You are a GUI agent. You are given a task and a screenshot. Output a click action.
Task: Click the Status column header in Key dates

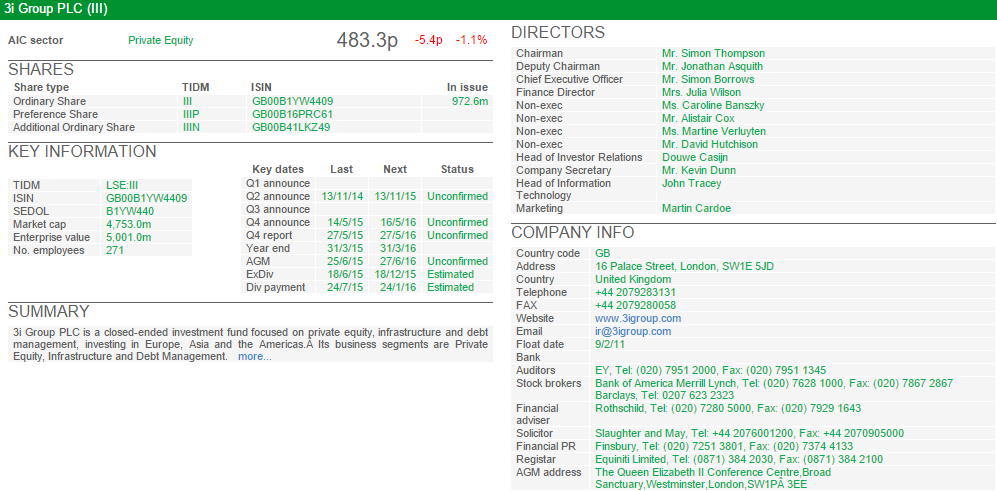pos(457,169)
